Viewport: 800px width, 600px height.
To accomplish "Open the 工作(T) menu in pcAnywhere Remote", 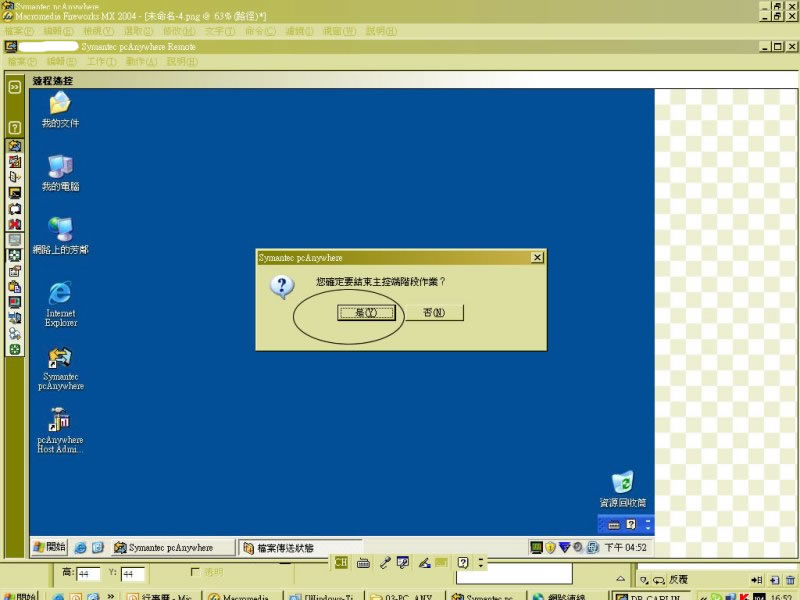I will (101, 62).
